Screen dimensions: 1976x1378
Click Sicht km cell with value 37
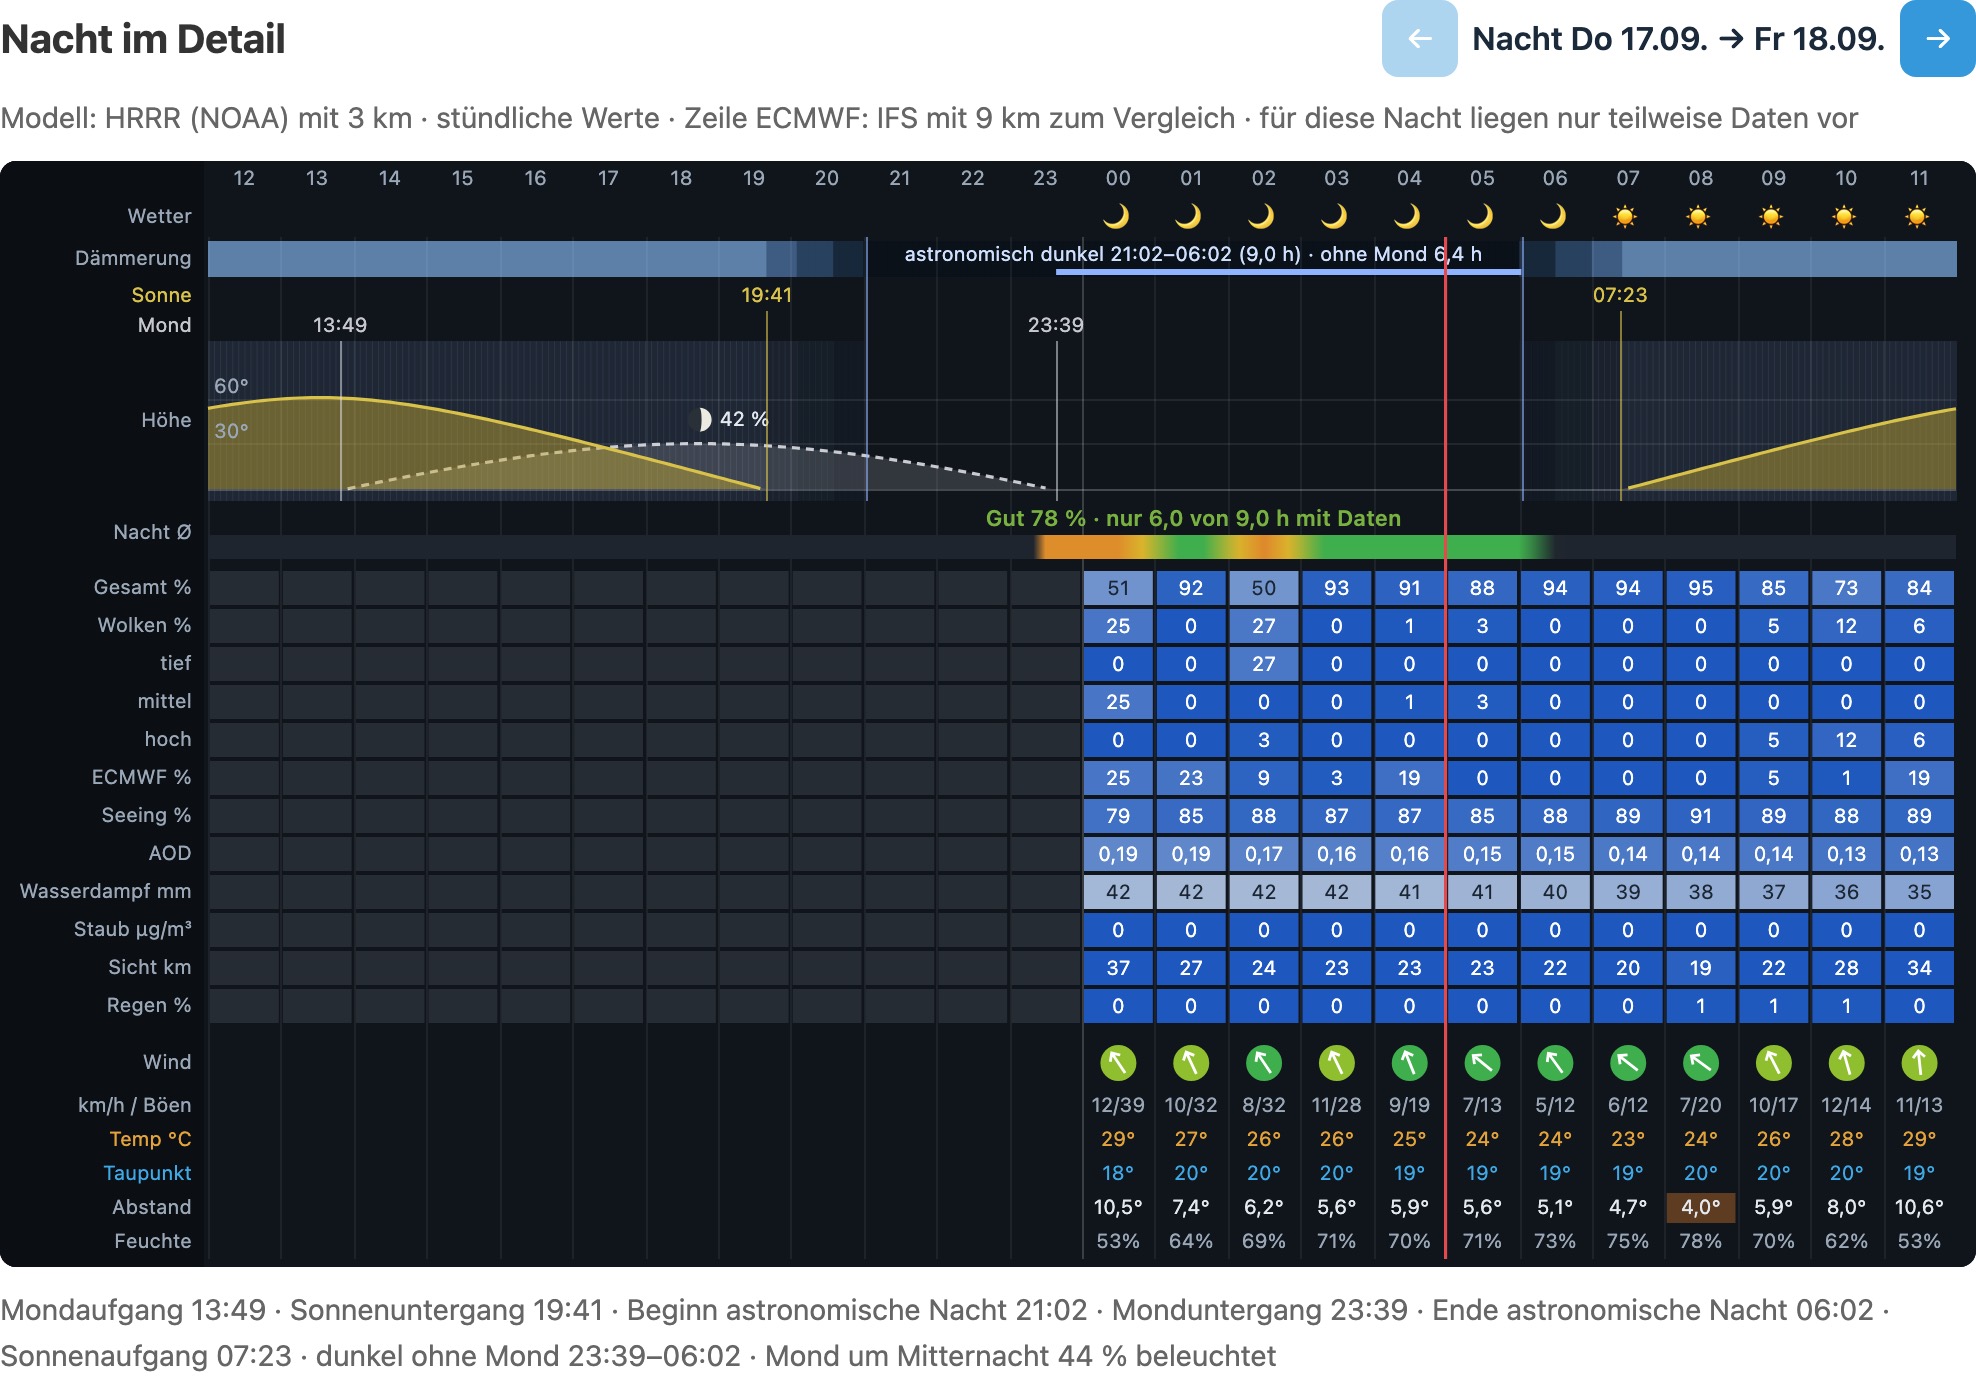1118,968
